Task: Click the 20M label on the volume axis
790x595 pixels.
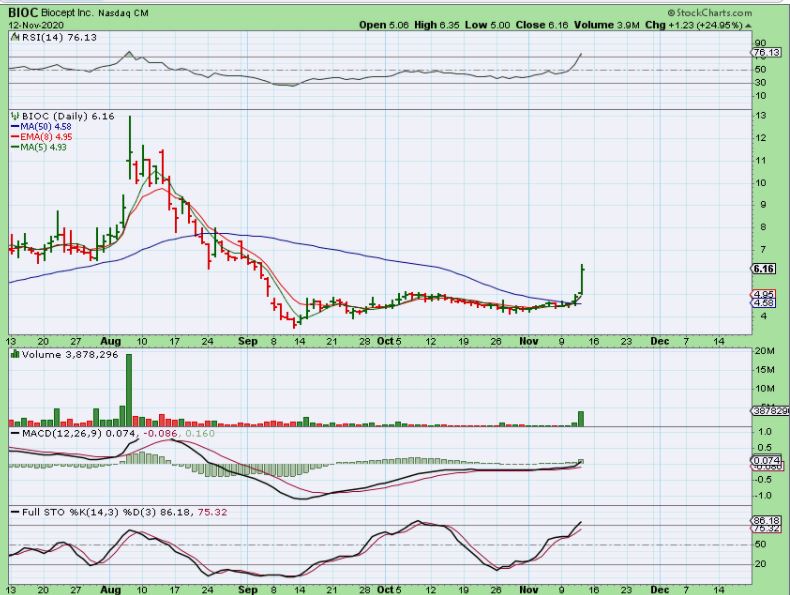Action: point(765,351)
